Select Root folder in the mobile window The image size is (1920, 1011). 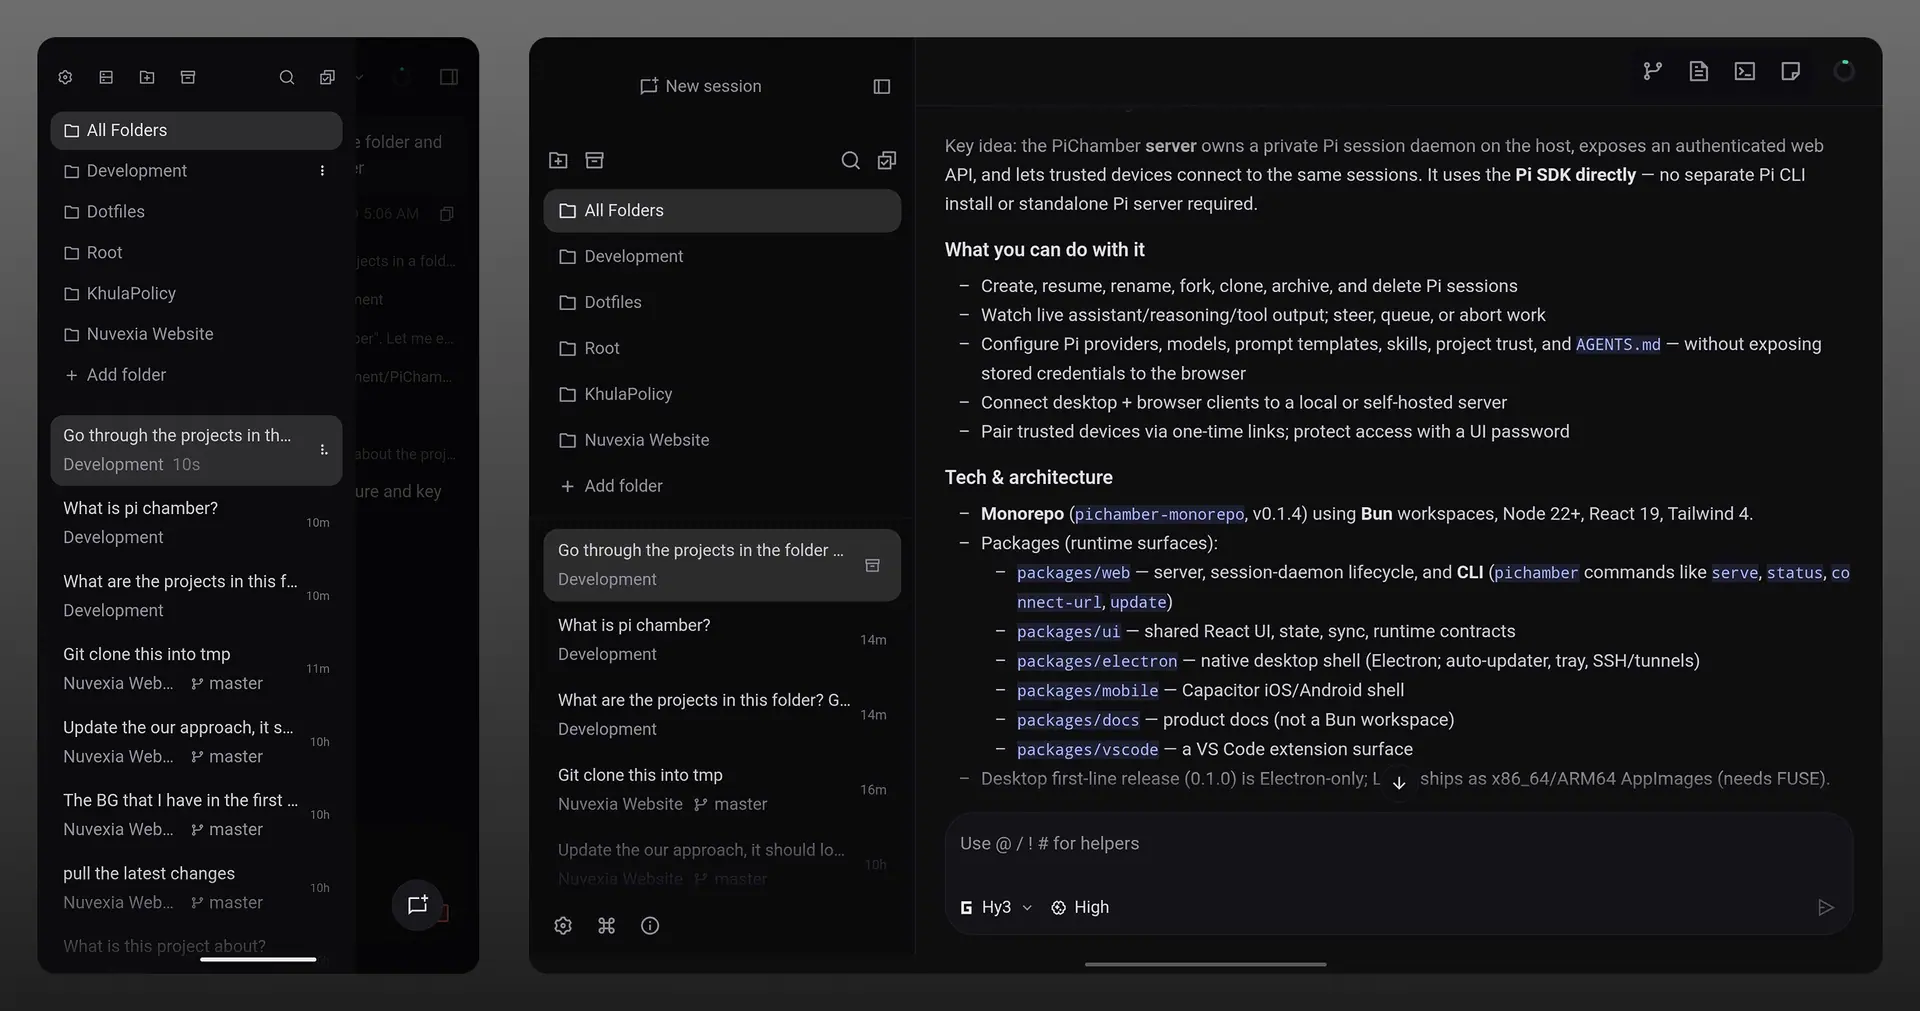tap(196, 253)
